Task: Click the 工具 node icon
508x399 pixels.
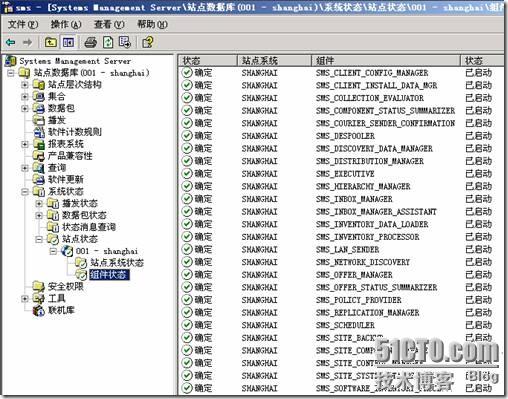Action: [39, 298]
